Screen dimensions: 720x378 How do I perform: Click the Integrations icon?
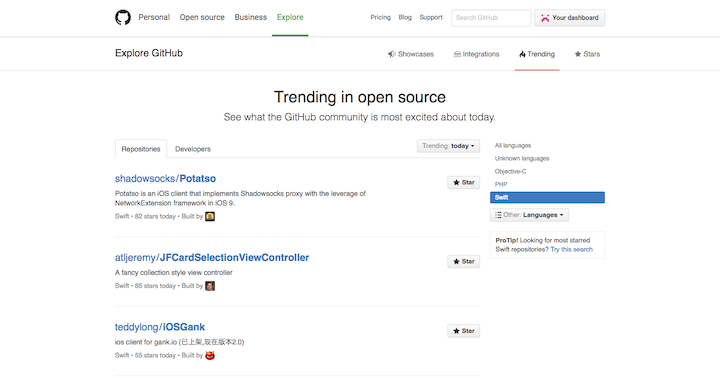point(457,54)
